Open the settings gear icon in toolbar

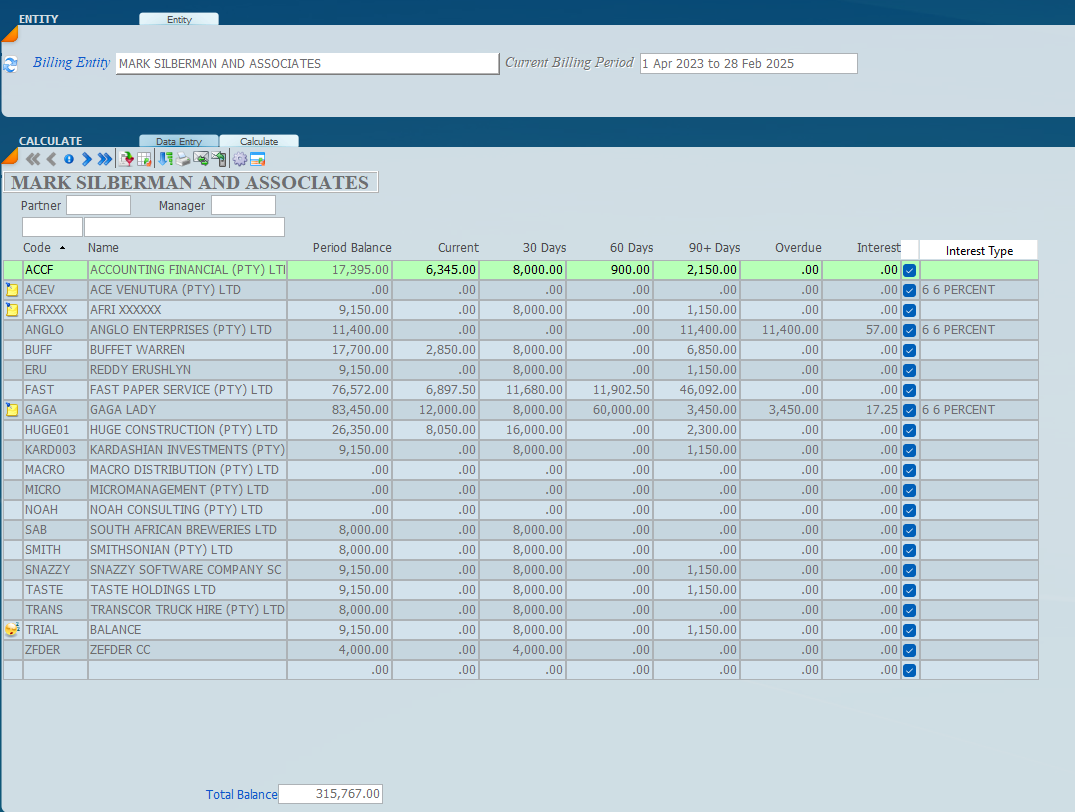pyautogui.click(x=239, y=159)
